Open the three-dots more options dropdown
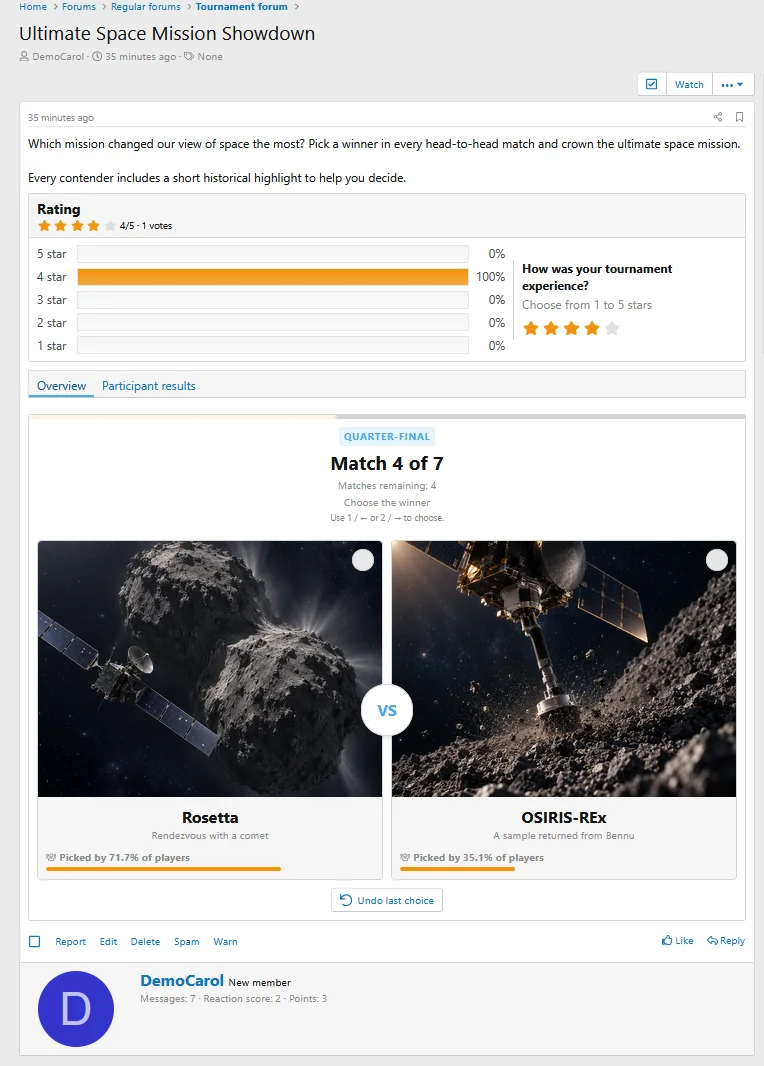The width and height of the screenshot is (764, 1066). click(733, 84)
